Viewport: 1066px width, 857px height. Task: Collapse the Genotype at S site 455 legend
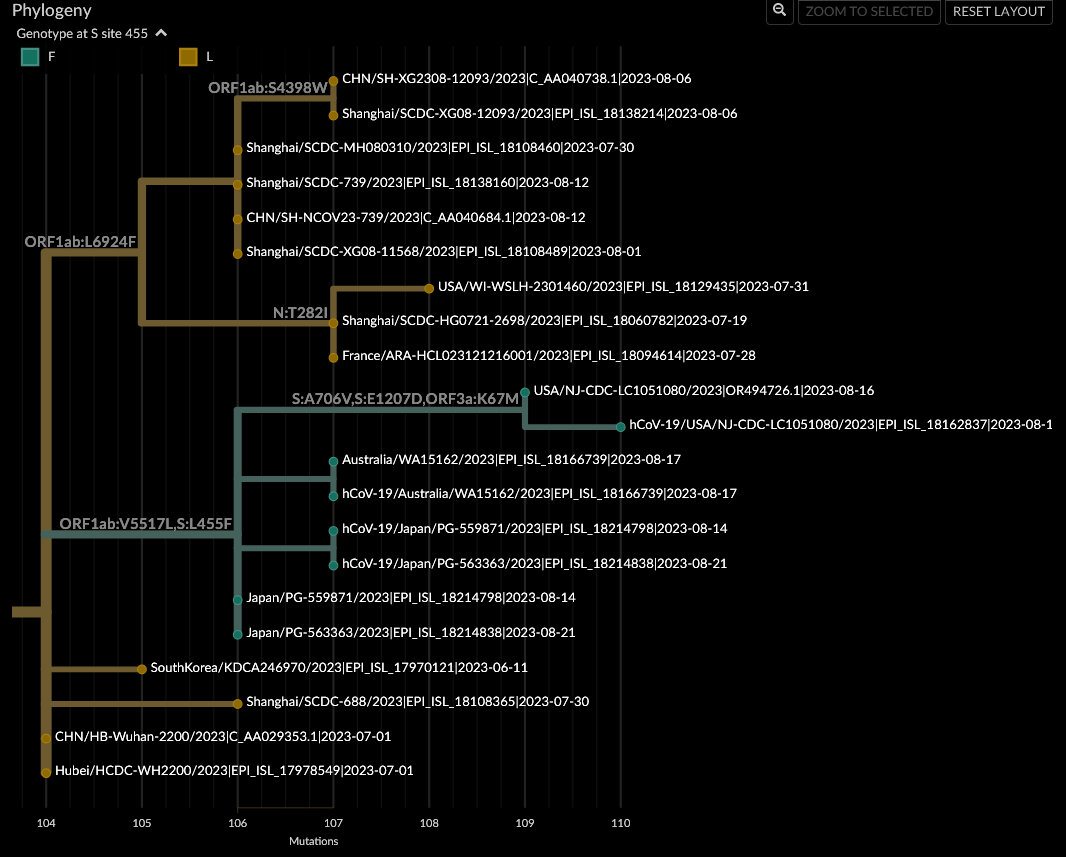tap(160, 33)
